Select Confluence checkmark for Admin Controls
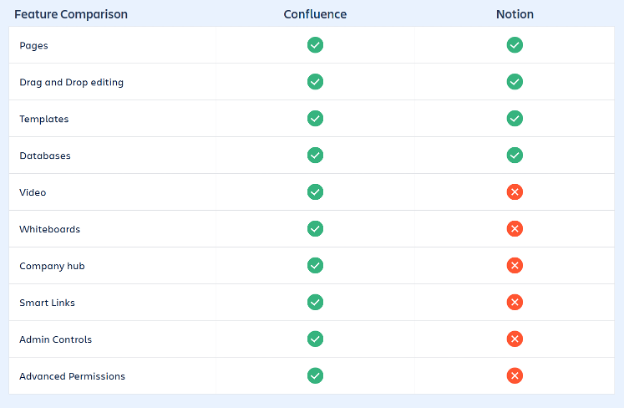The height and width of the screenshot is (408, 624). 315,339
